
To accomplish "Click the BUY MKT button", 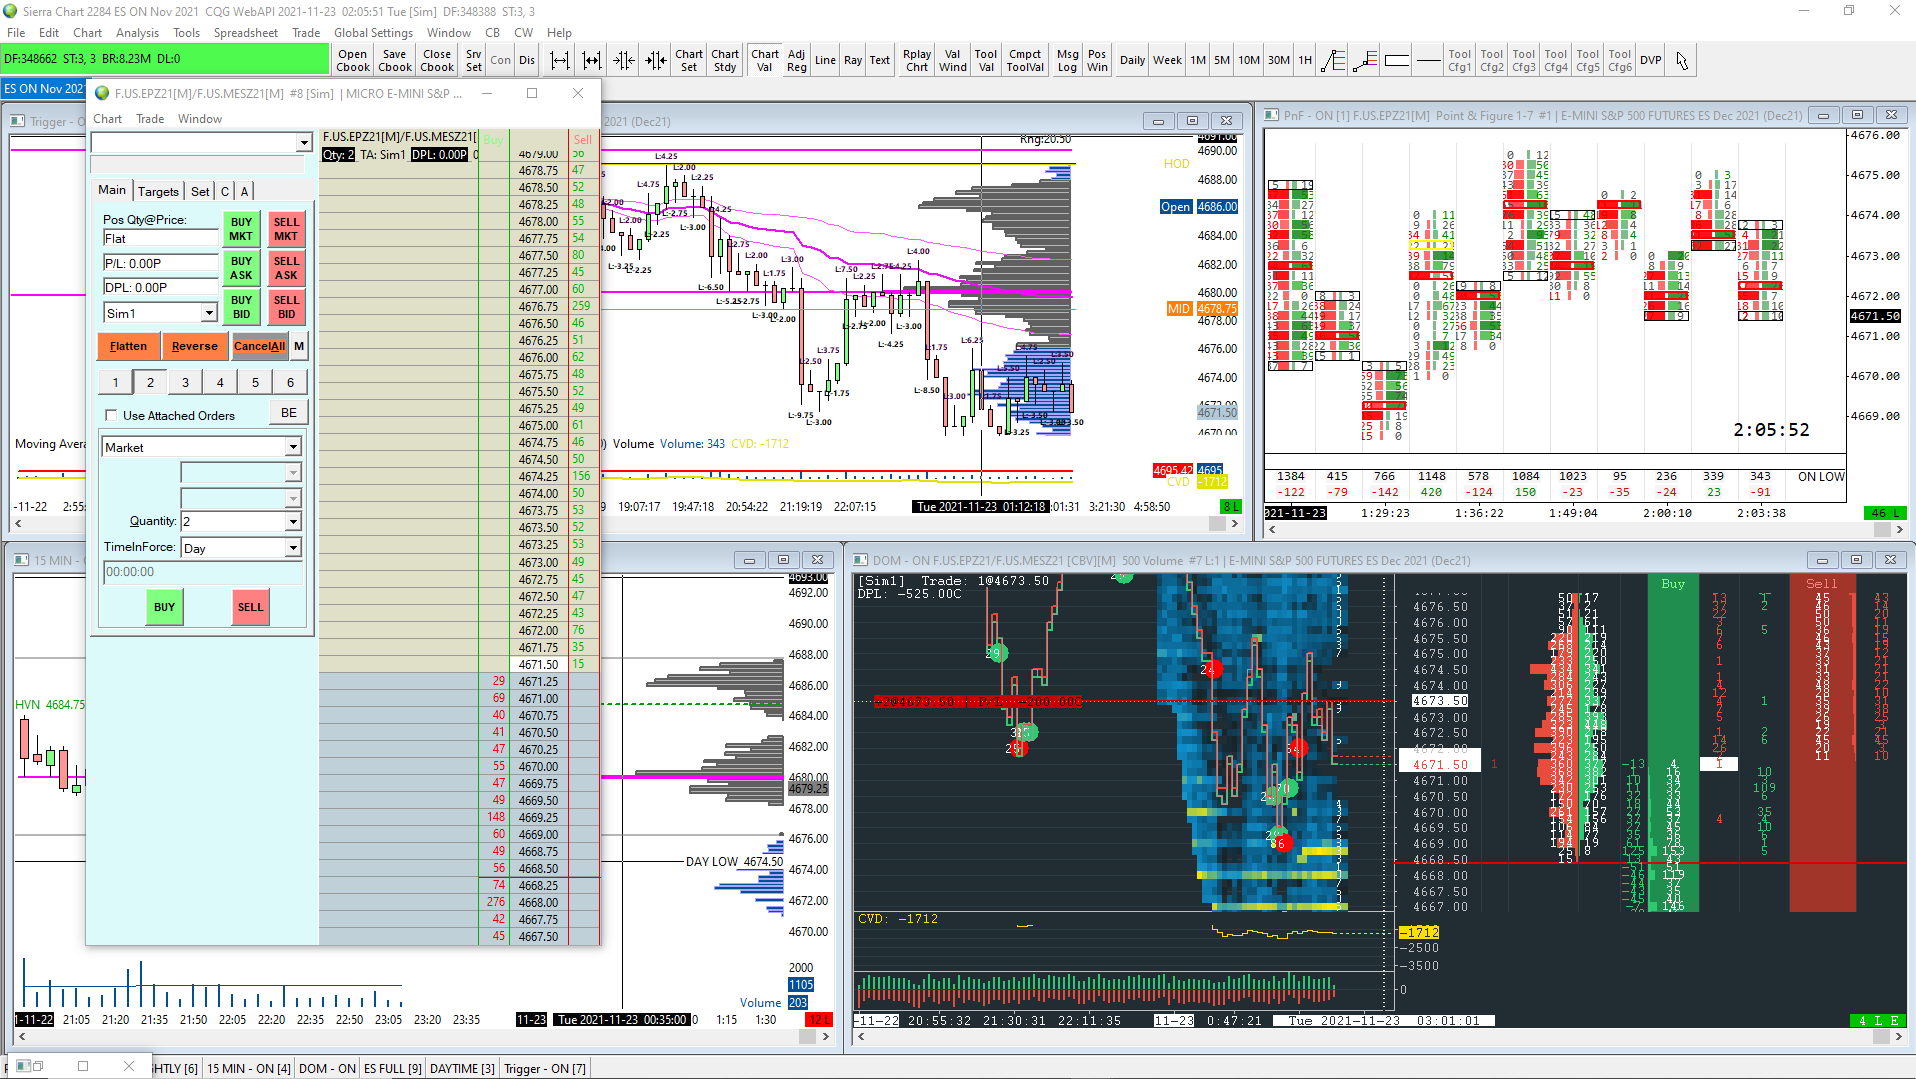I will coord(241,230).
